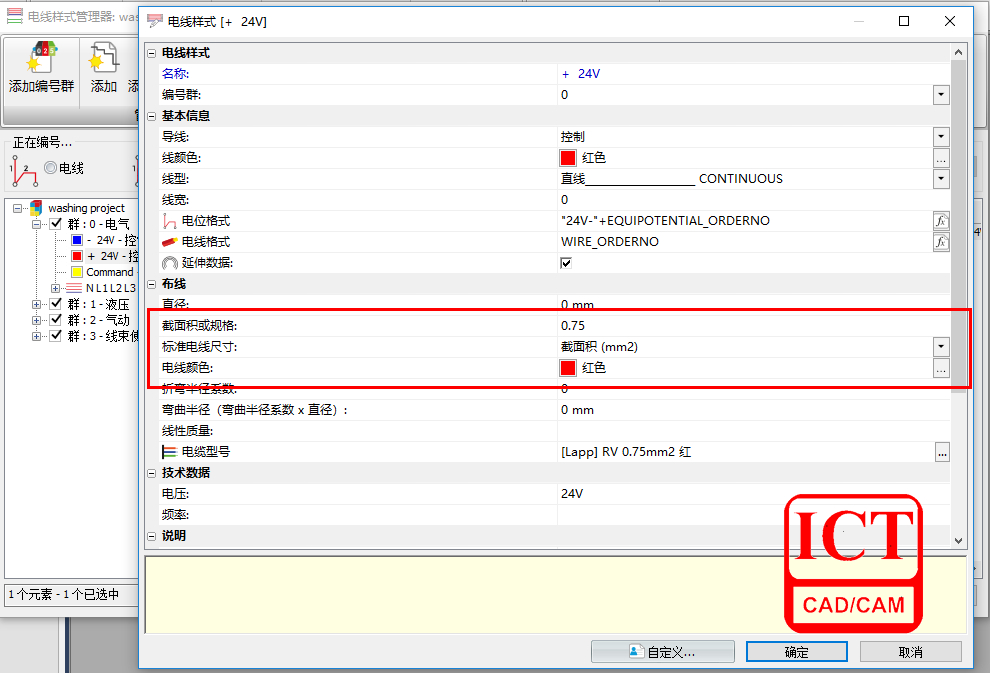Click the red 线颜色 swatch
The height and width of the screenshot is (673, 990).
click(568, 158)
